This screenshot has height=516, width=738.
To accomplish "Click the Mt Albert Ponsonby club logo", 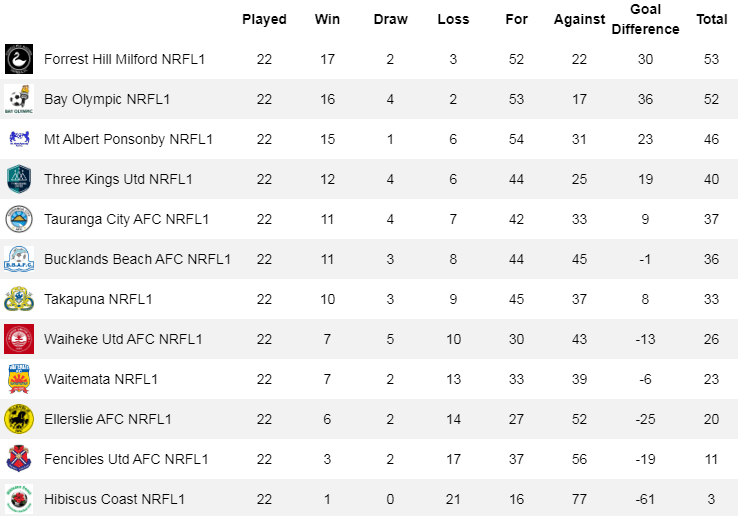I will click(19, 139).
